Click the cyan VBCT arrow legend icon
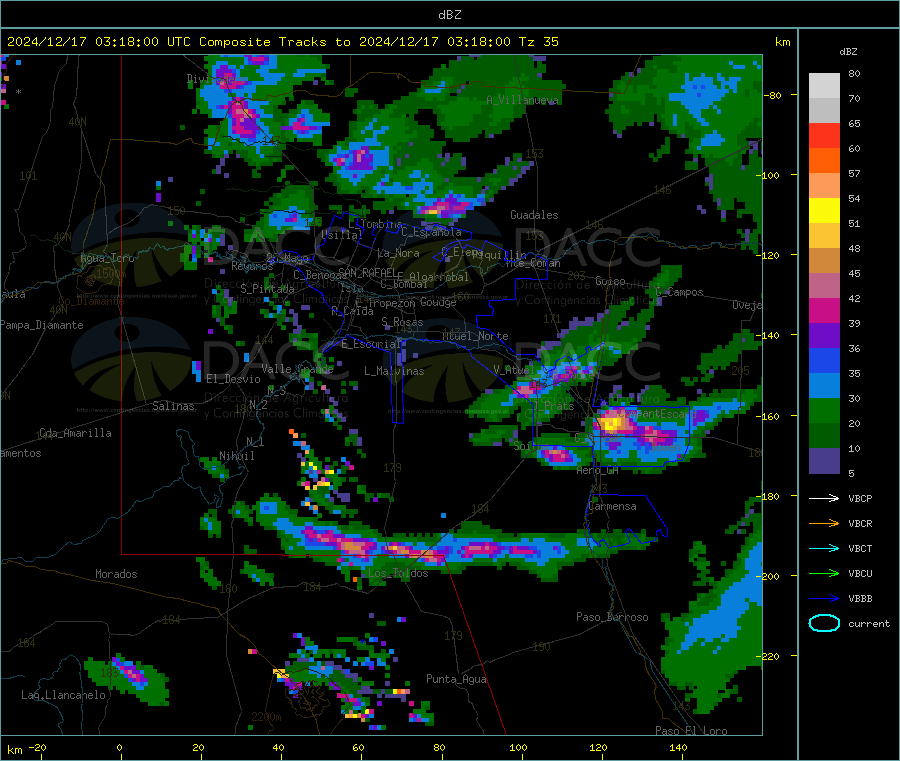The height and width of the screenshot is (761, 900). click(x=824, y=549)
